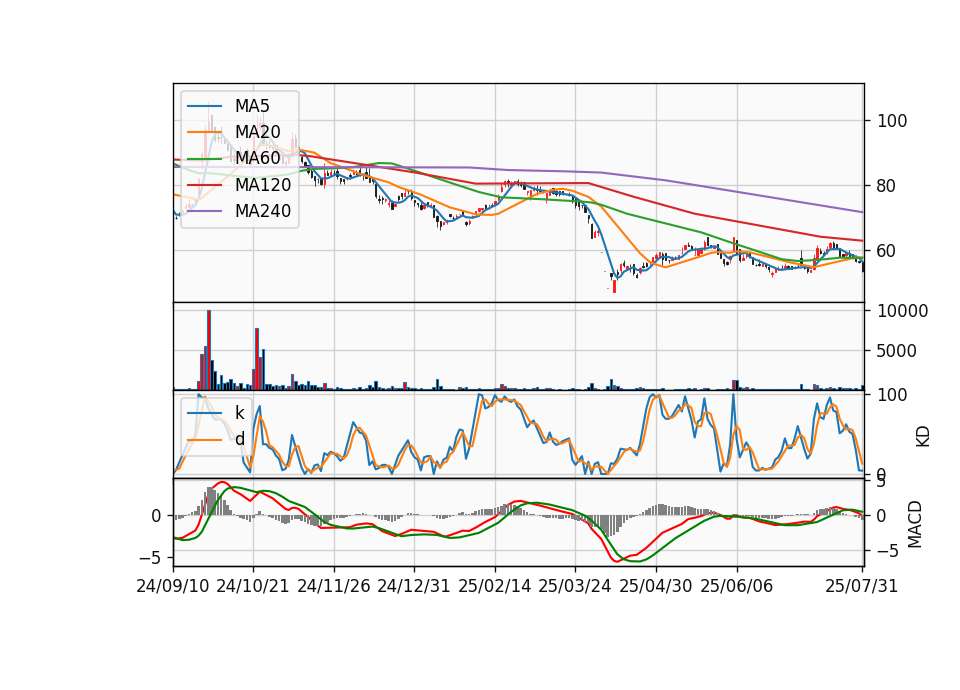
Task: Click the 25/07/31 date axis label
Action: pyautogui.click(x=861, y=586)
